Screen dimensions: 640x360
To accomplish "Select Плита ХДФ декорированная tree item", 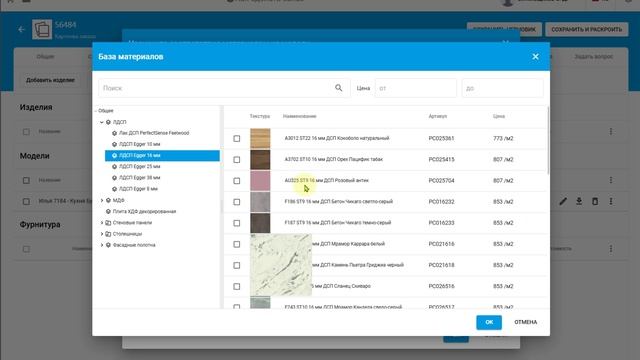I will (x=144, y=211).
